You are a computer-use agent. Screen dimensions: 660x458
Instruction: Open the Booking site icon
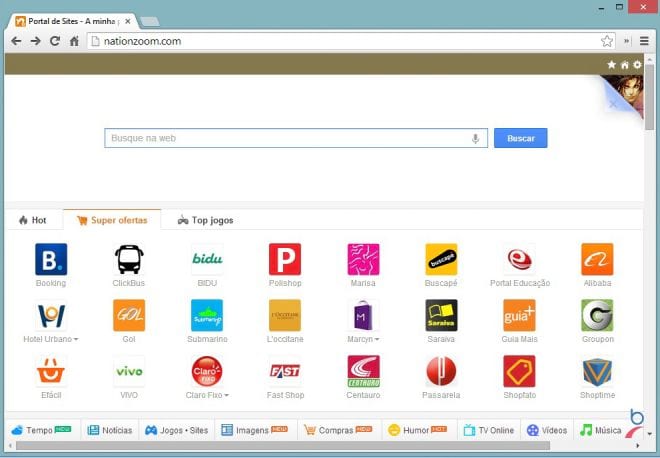51,259
